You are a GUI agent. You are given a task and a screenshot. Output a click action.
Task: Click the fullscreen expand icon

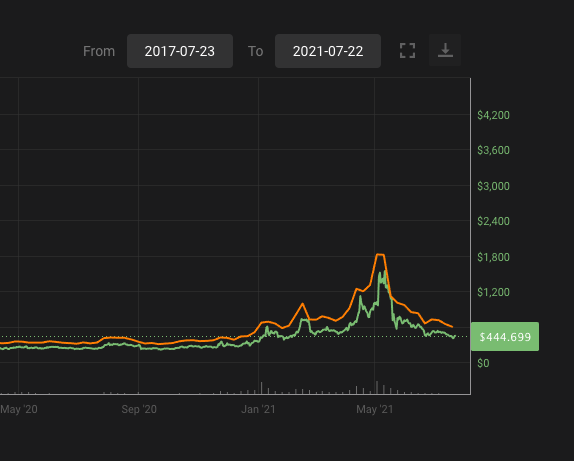click(407, 51)
